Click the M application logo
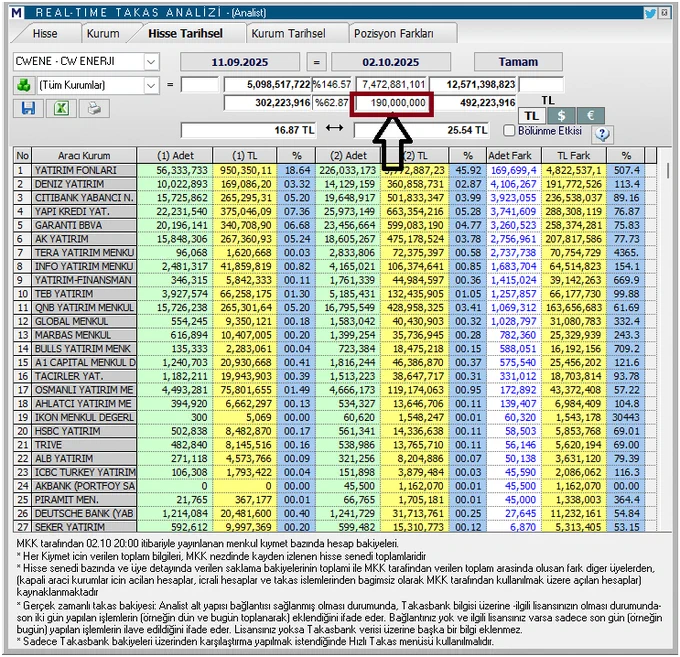This screenshot has height=657, width=680. pyautogui.click(x=16, y=13)
